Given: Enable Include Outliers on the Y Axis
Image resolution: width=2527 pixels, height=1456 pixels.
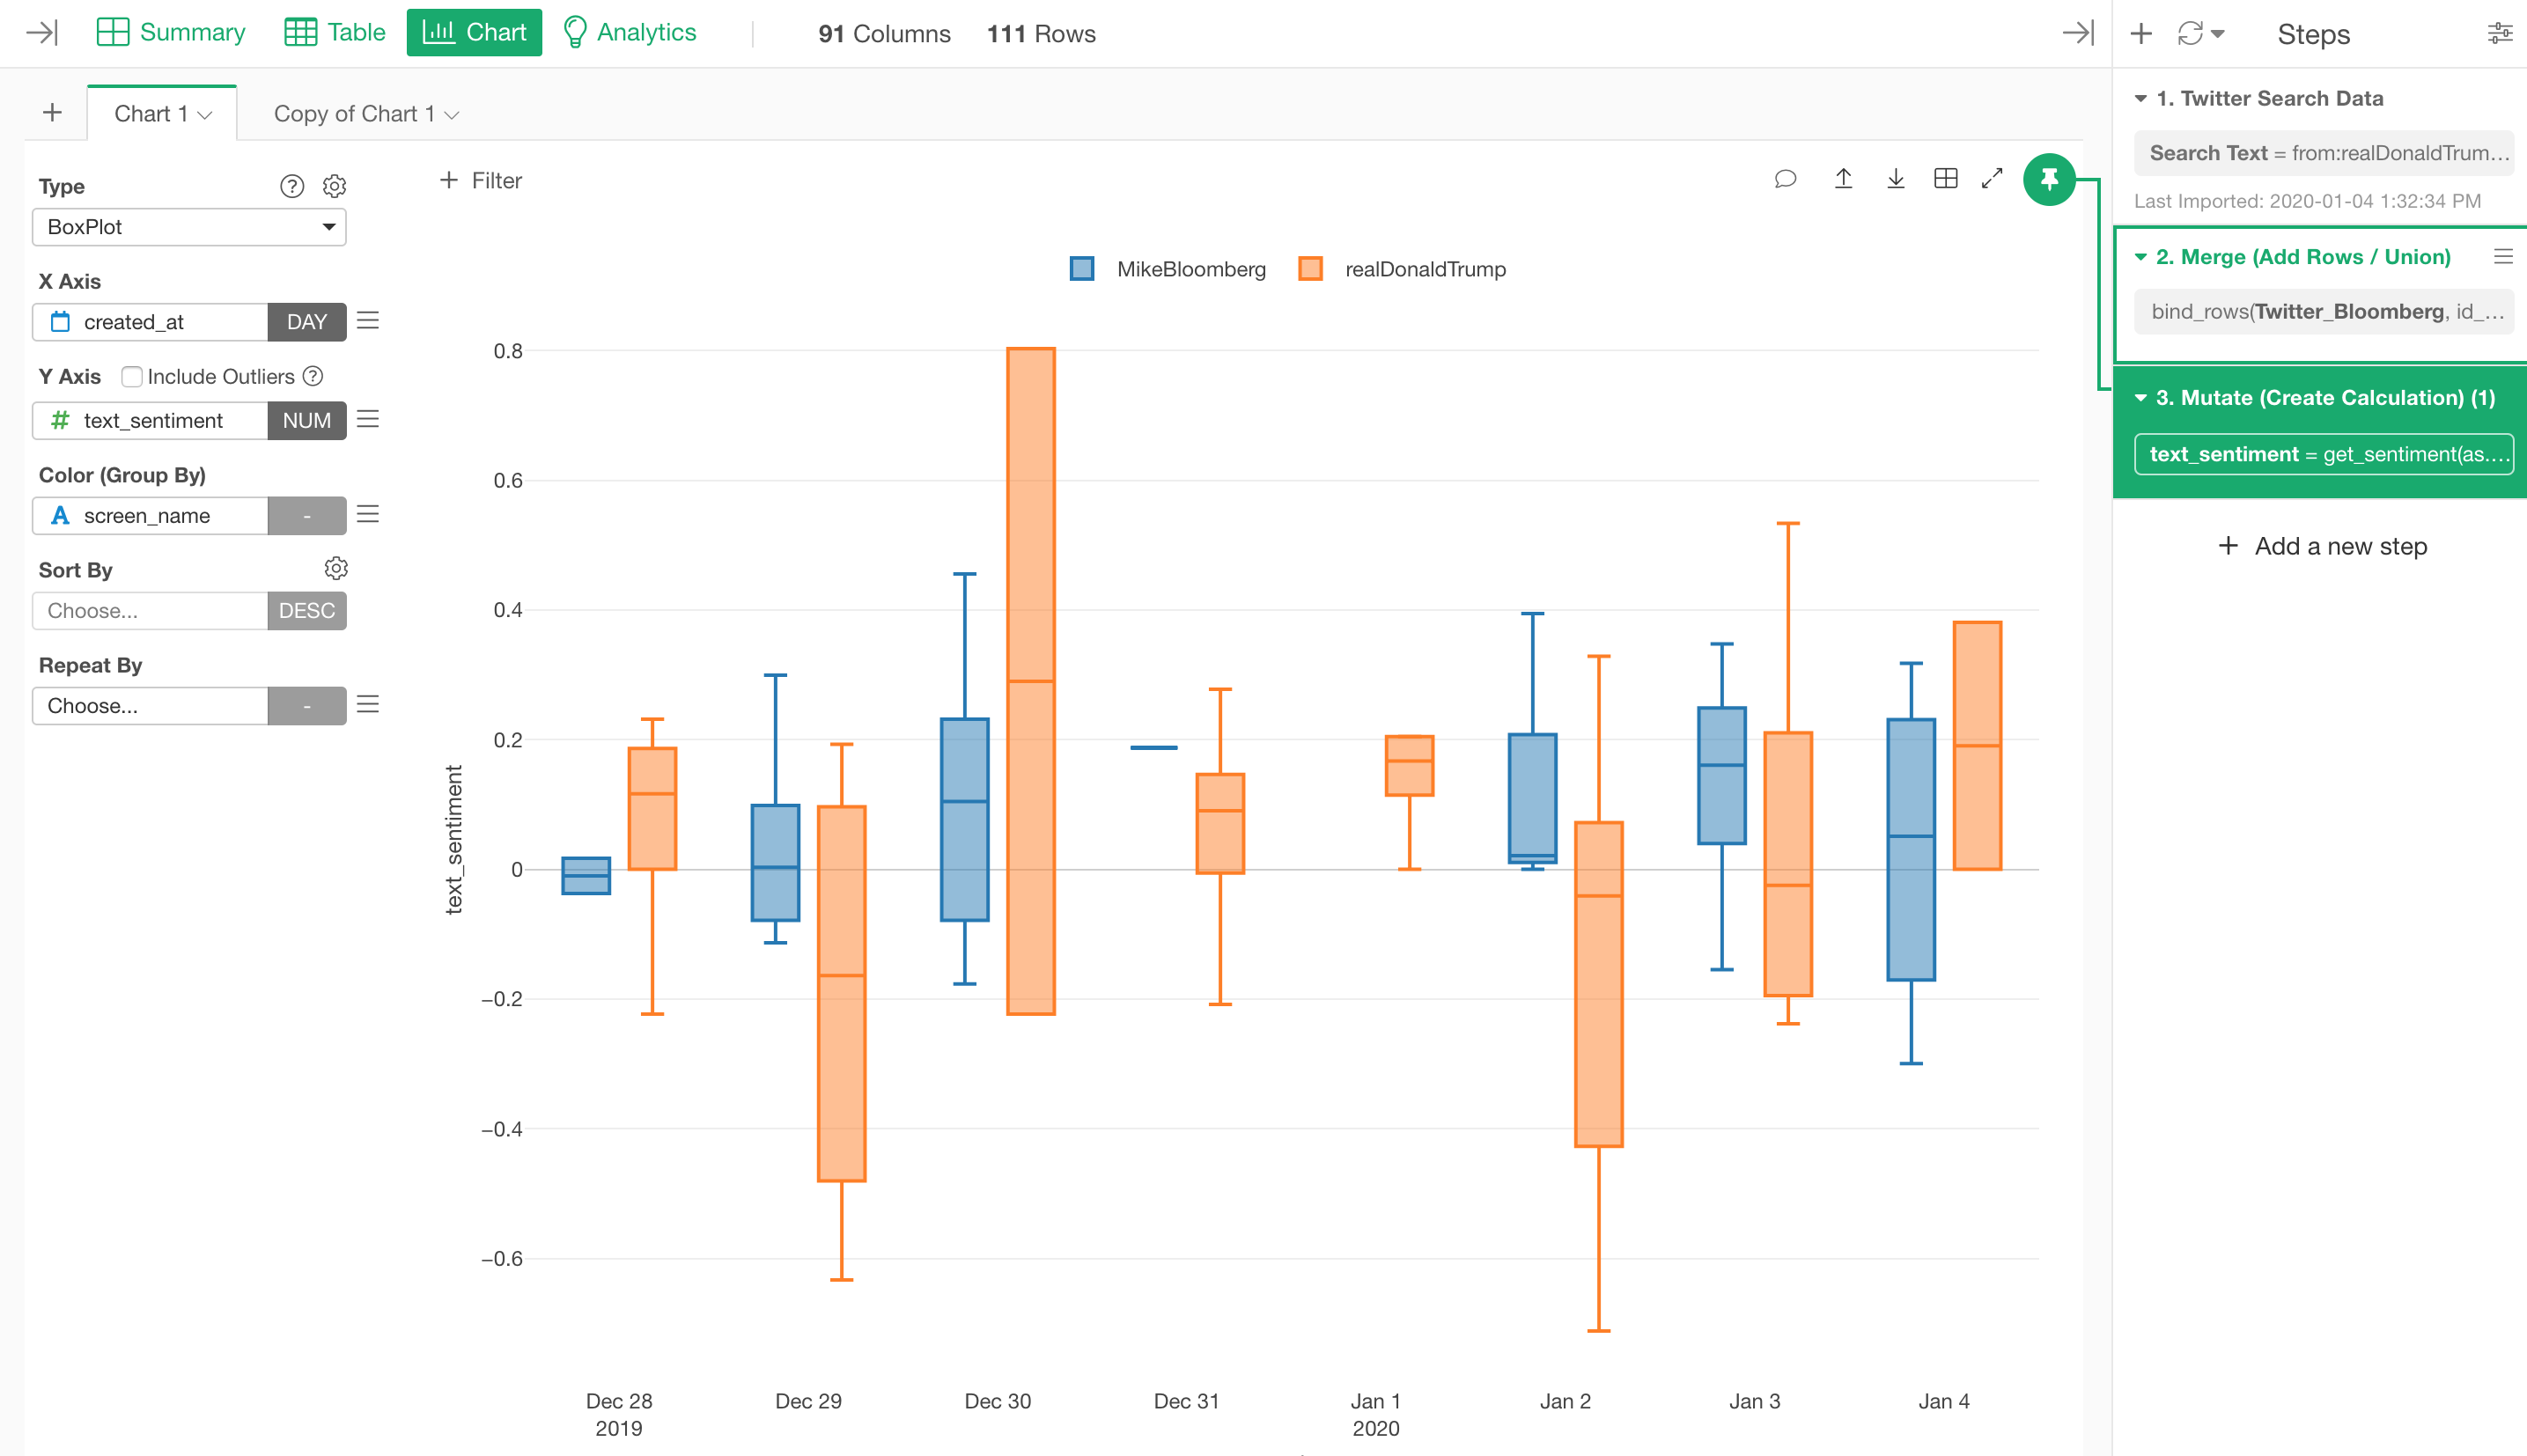Looking at the screenshot, I should (x=132, y=376).
